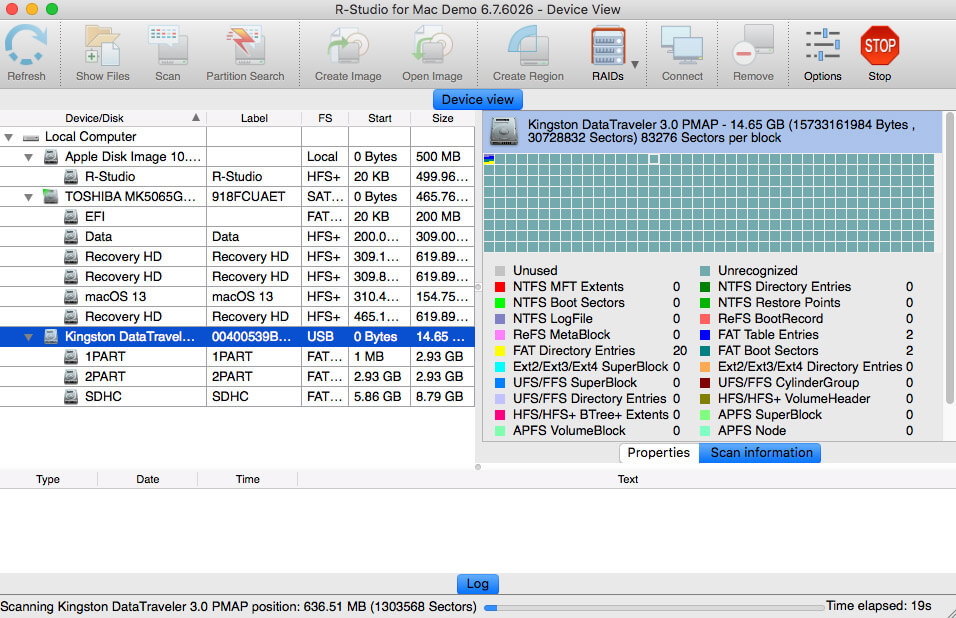Click the first colored block in scan map

coord(488,159)
